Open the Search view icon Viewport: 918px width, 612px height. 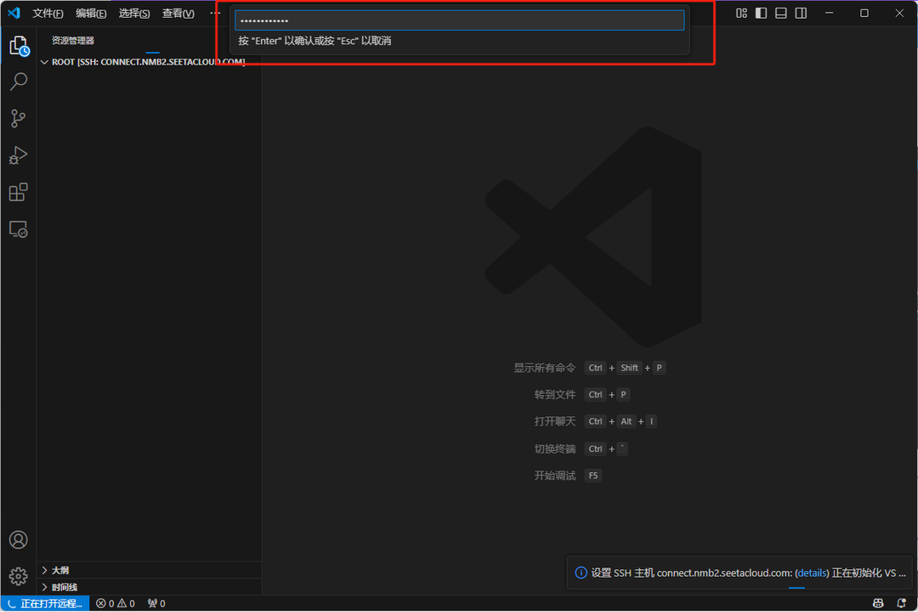[19, 82]
